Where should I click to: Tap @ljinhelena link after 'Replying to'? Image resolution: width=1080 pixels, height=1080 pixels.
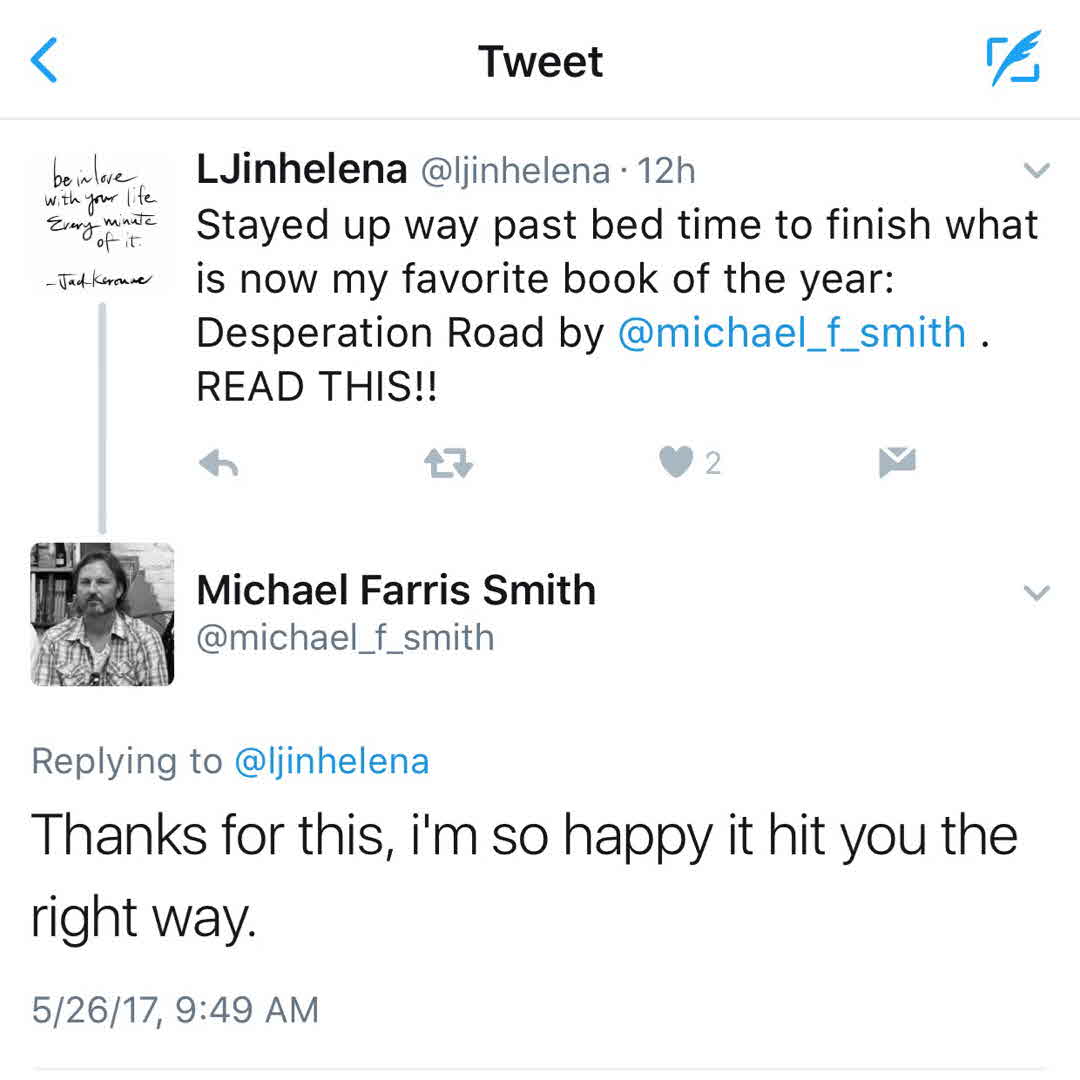point(331,762)
